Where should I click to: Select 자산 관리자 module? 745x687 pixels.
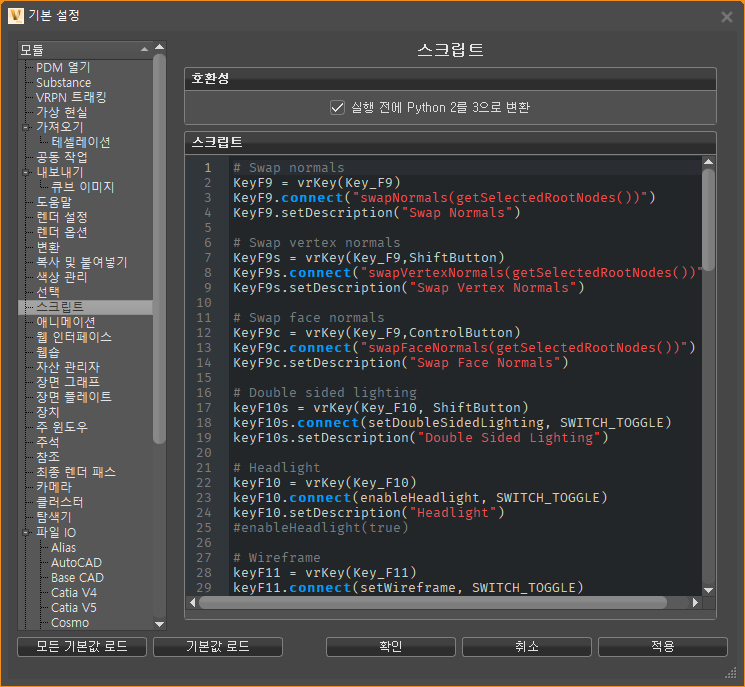point(68,367)
